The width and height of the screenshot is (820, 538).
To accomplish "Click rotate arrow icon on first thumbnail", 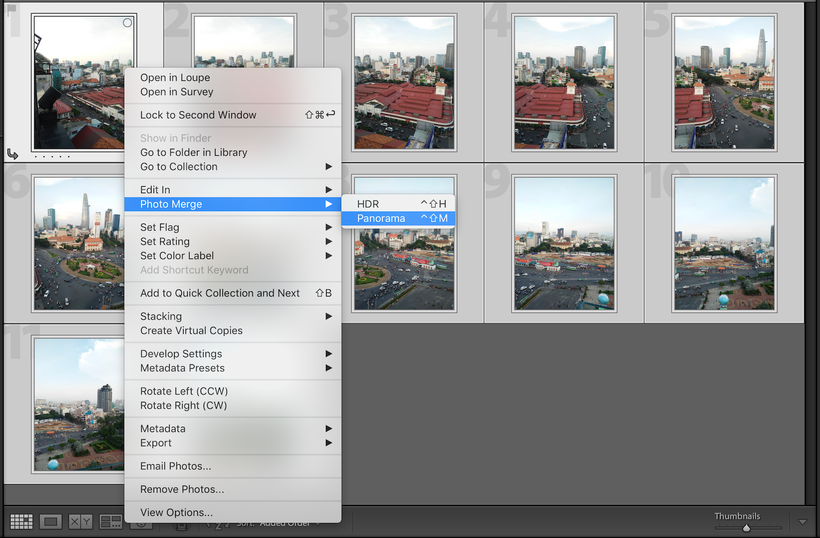I will click(x=13, y=154).
